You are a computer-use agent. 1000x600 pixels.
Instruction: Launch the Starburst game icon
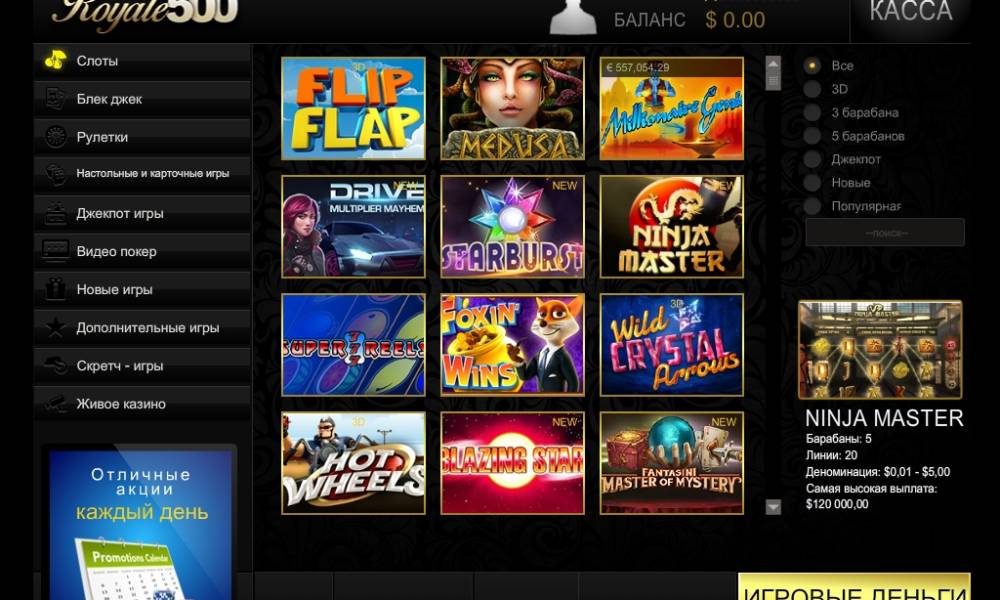512,226
